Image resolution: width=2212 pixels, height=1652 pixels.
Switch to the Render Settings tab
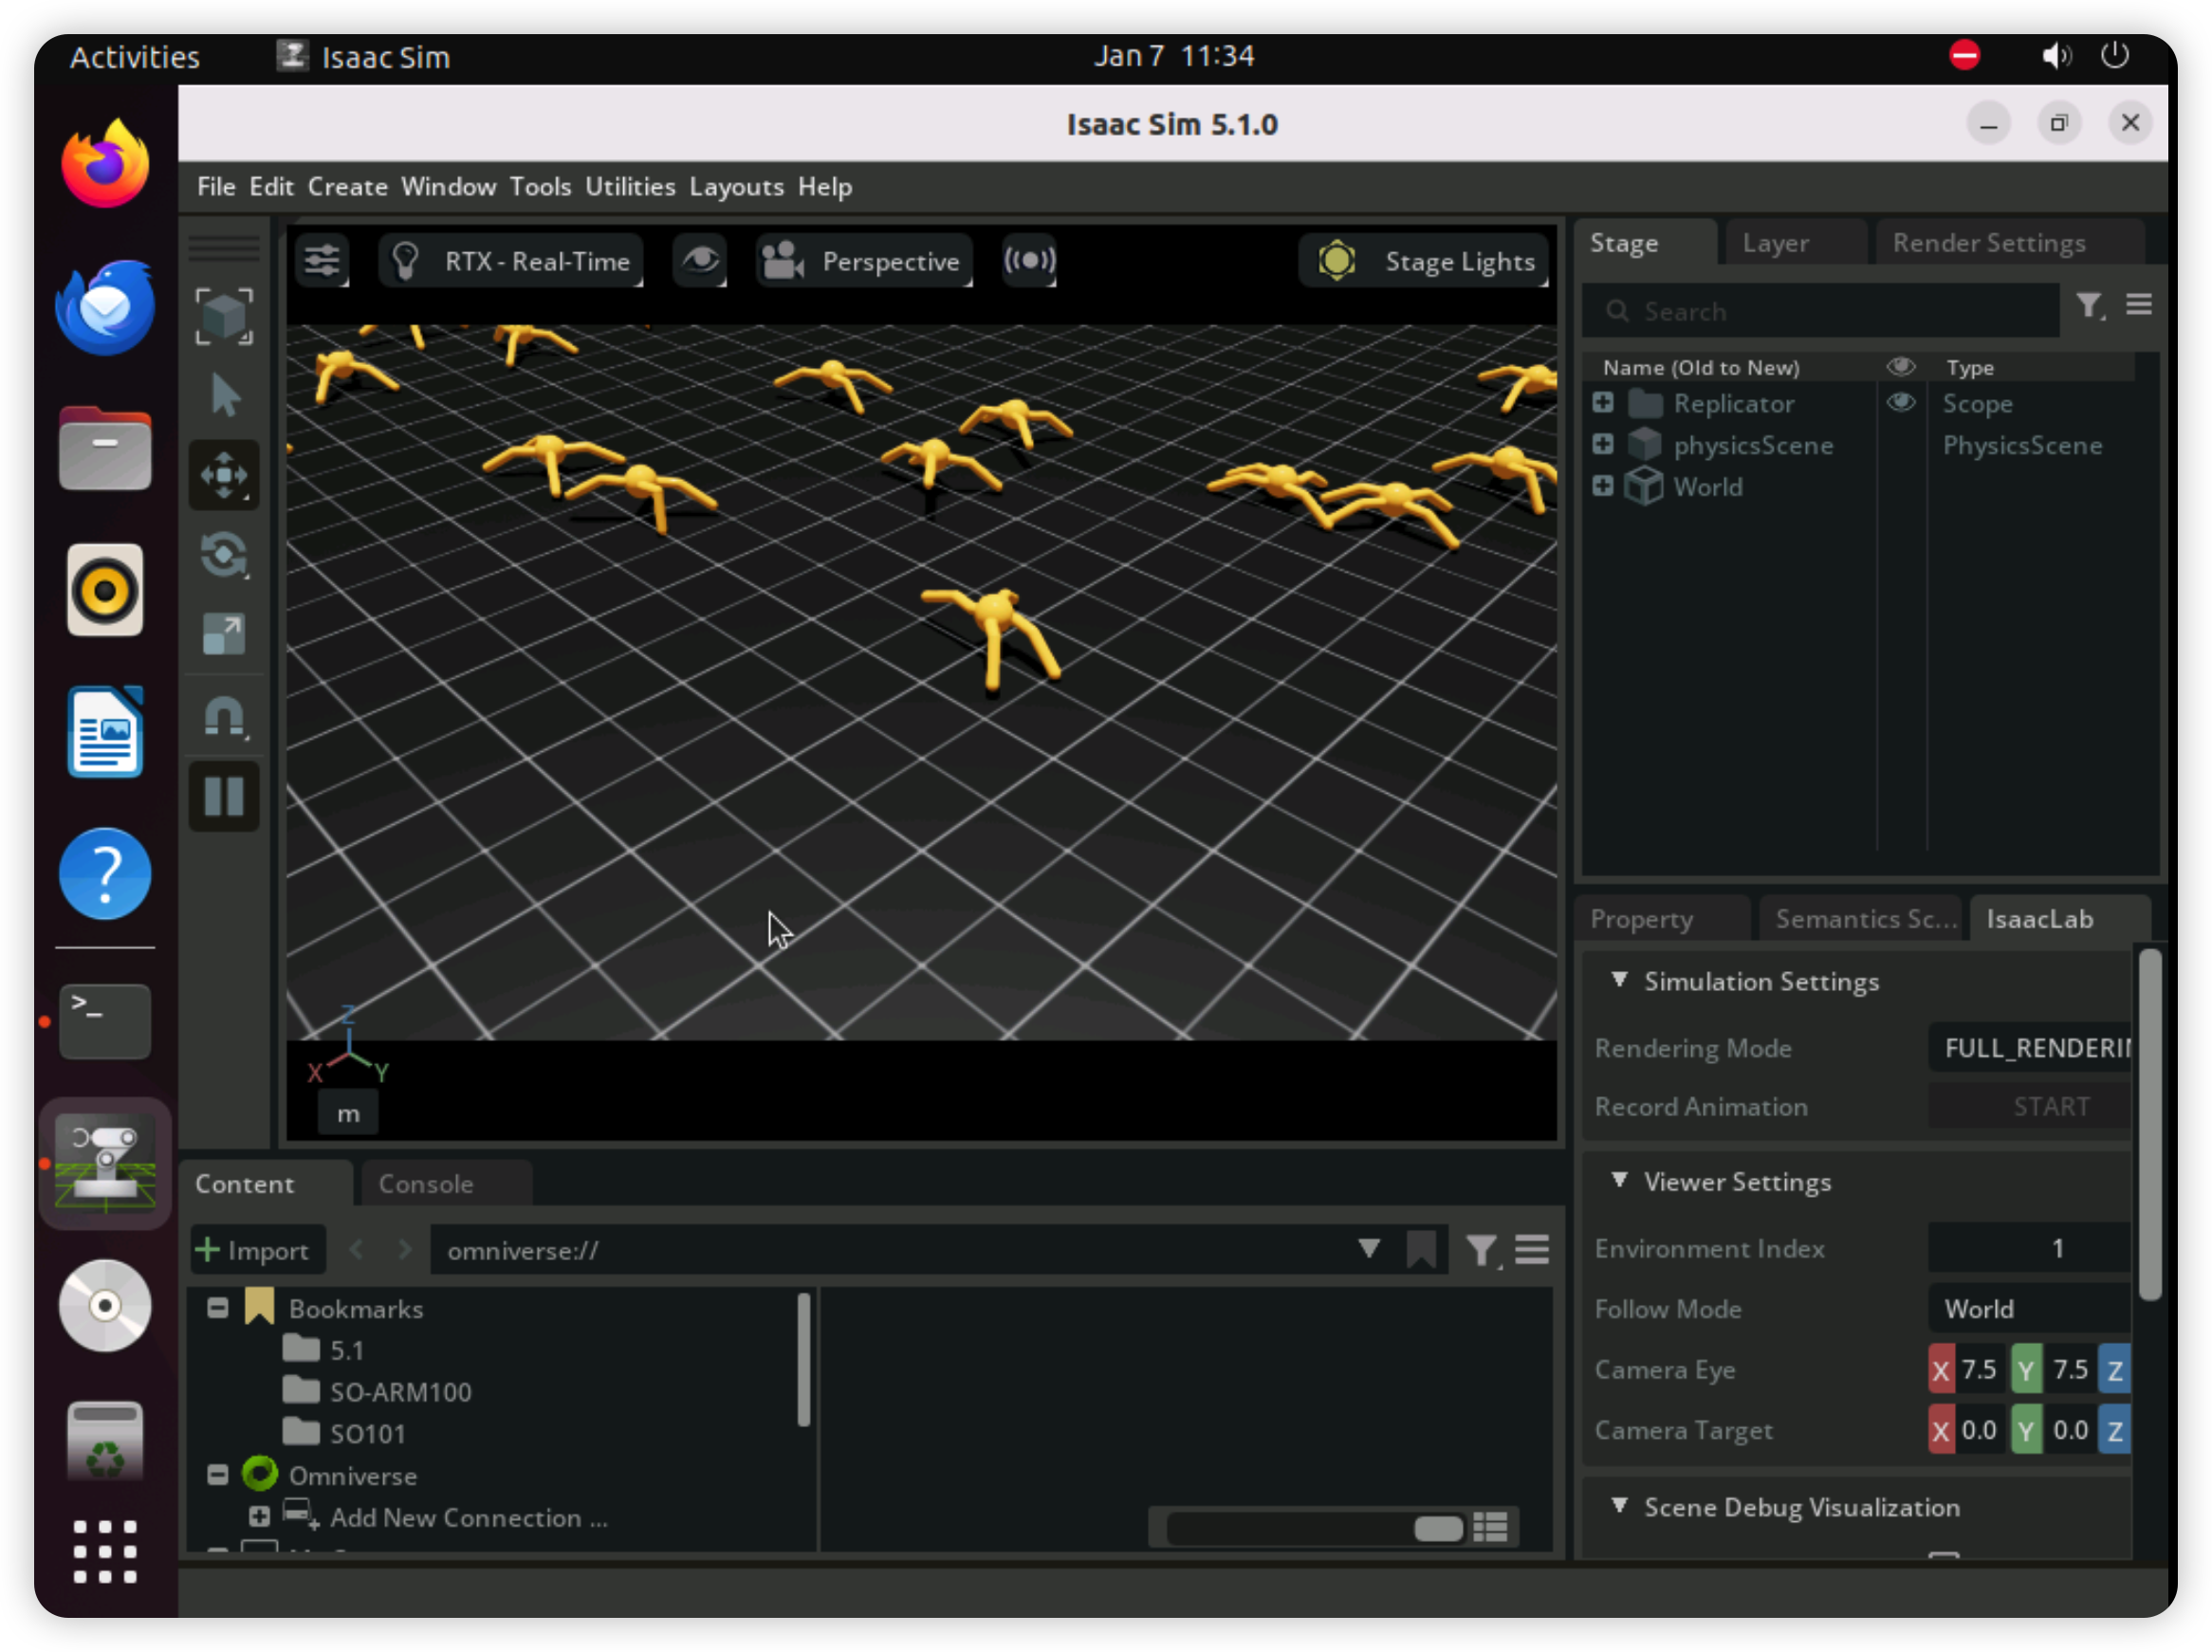point(1988,243)
